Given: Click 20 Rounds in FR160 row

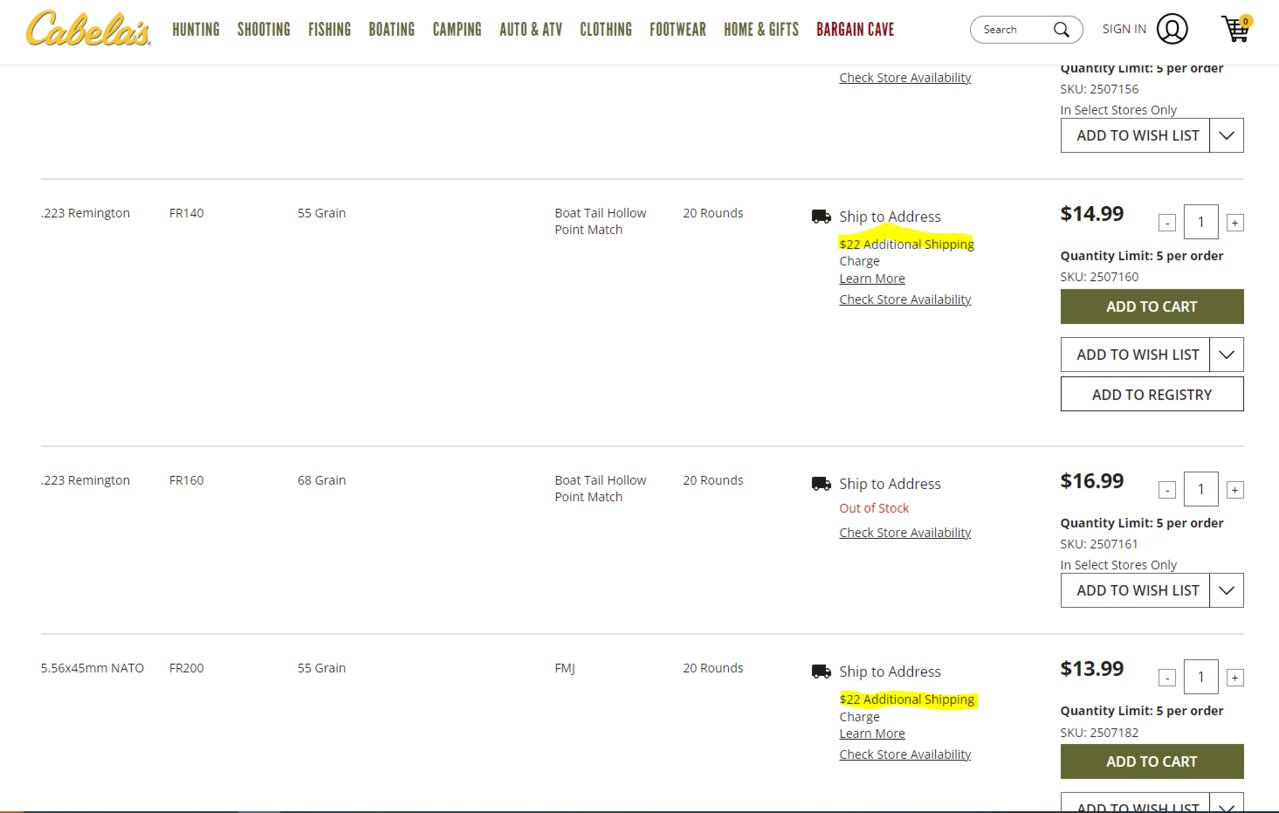Looking at the screenshot, I should pos(713,480).
